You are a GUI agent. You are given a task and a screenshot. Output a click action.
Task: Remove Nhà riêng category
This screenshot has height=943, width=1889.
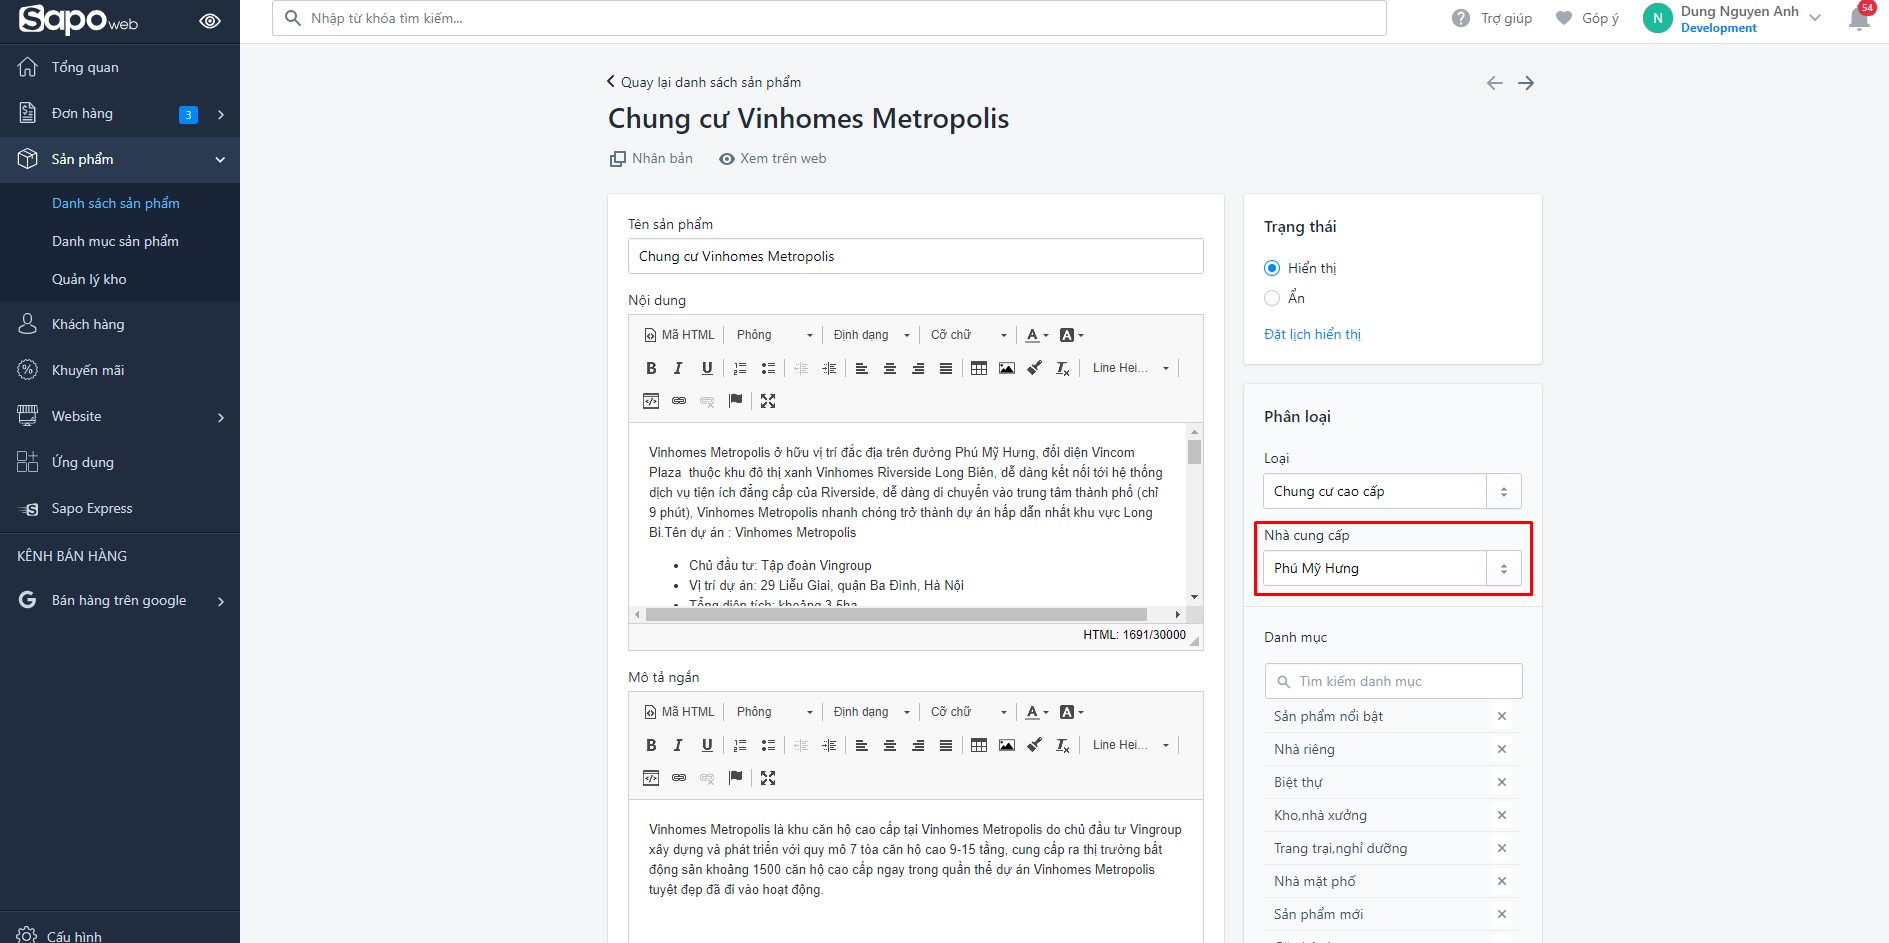(1502, 749)
